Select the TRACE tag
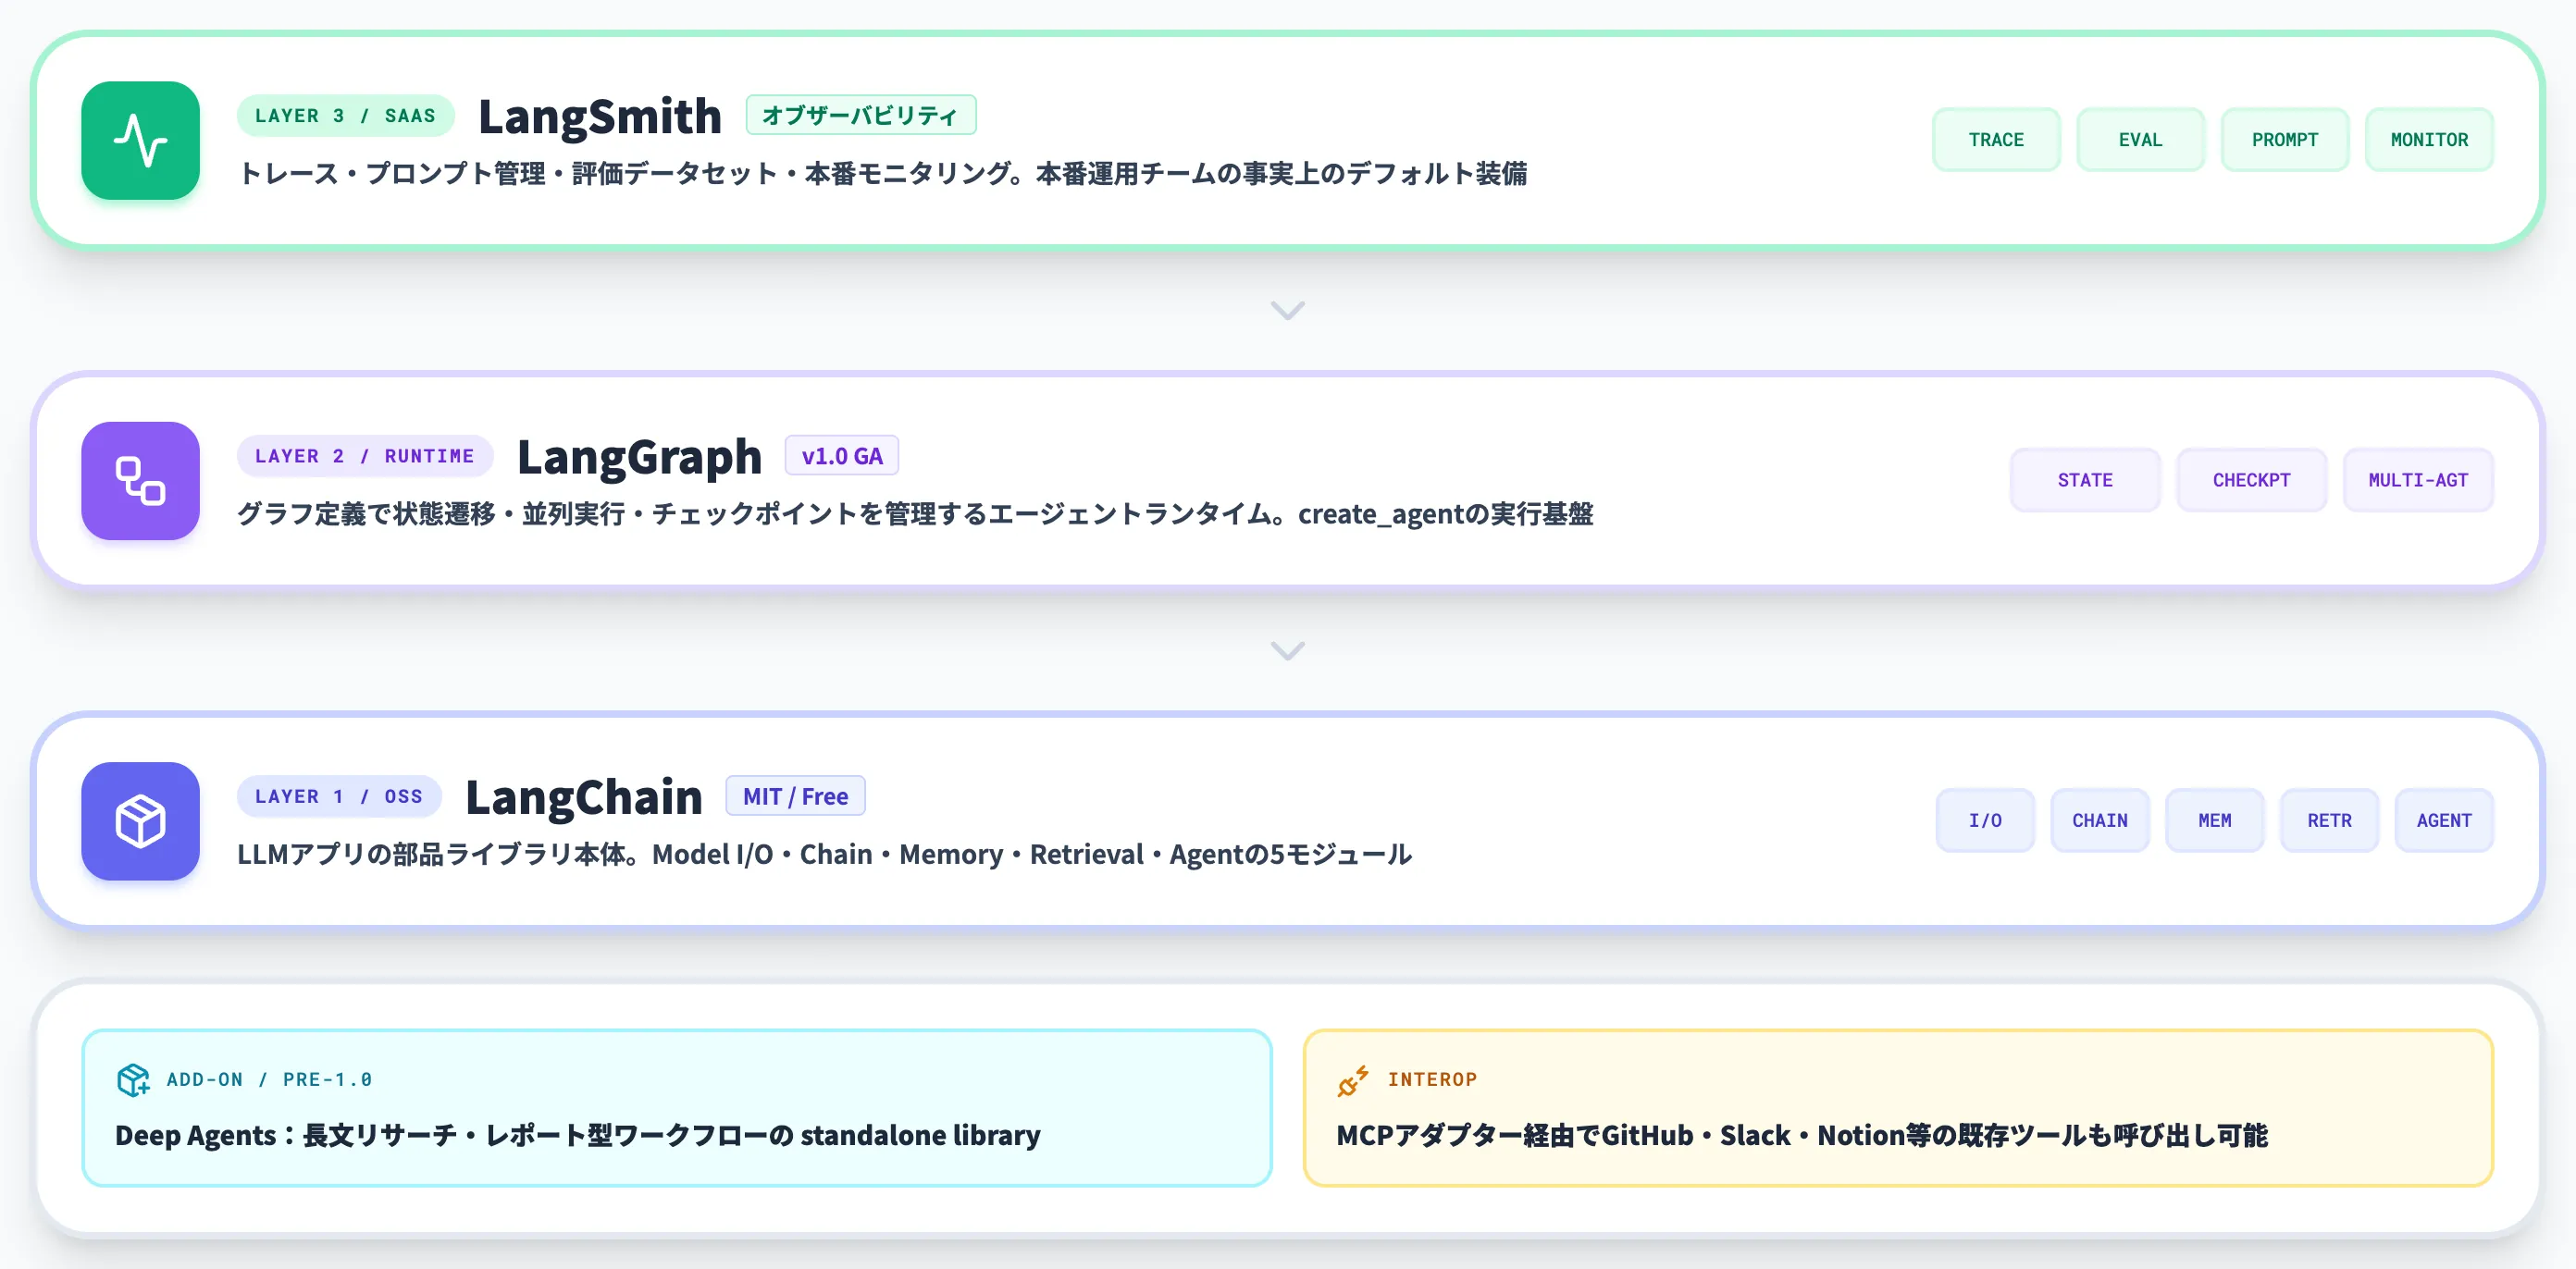2576x1269 pixels. click(1996, 140)
